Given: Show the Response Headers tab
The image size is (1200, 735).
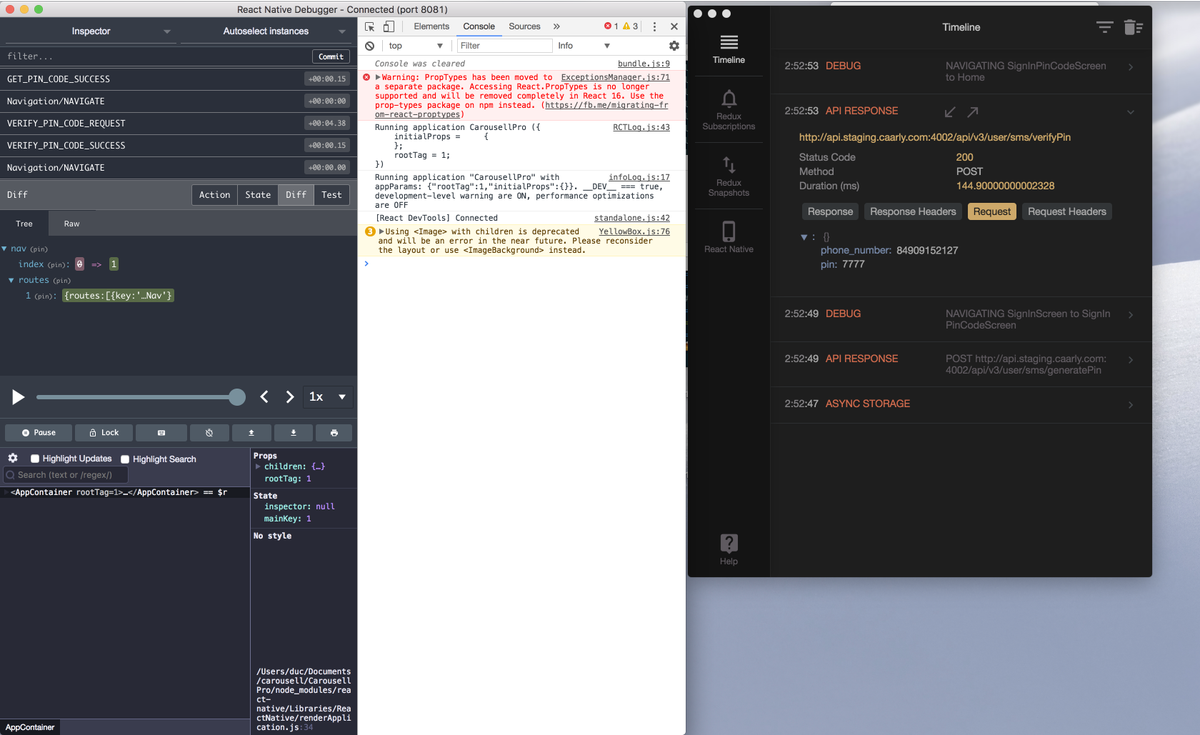Looking at the screenshot, I should pyautogui.click(x=913, y=211).
